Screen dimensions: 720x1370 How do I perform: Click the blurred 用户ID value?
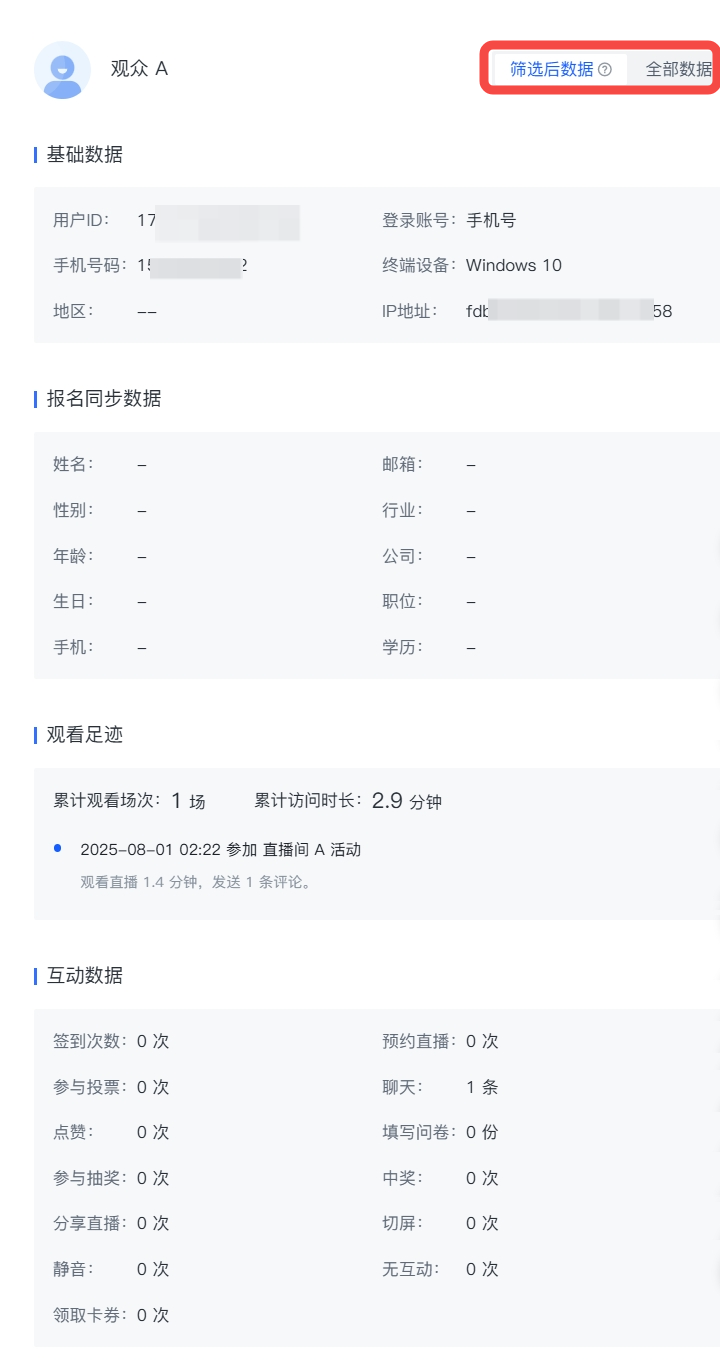tap(218, 220)
